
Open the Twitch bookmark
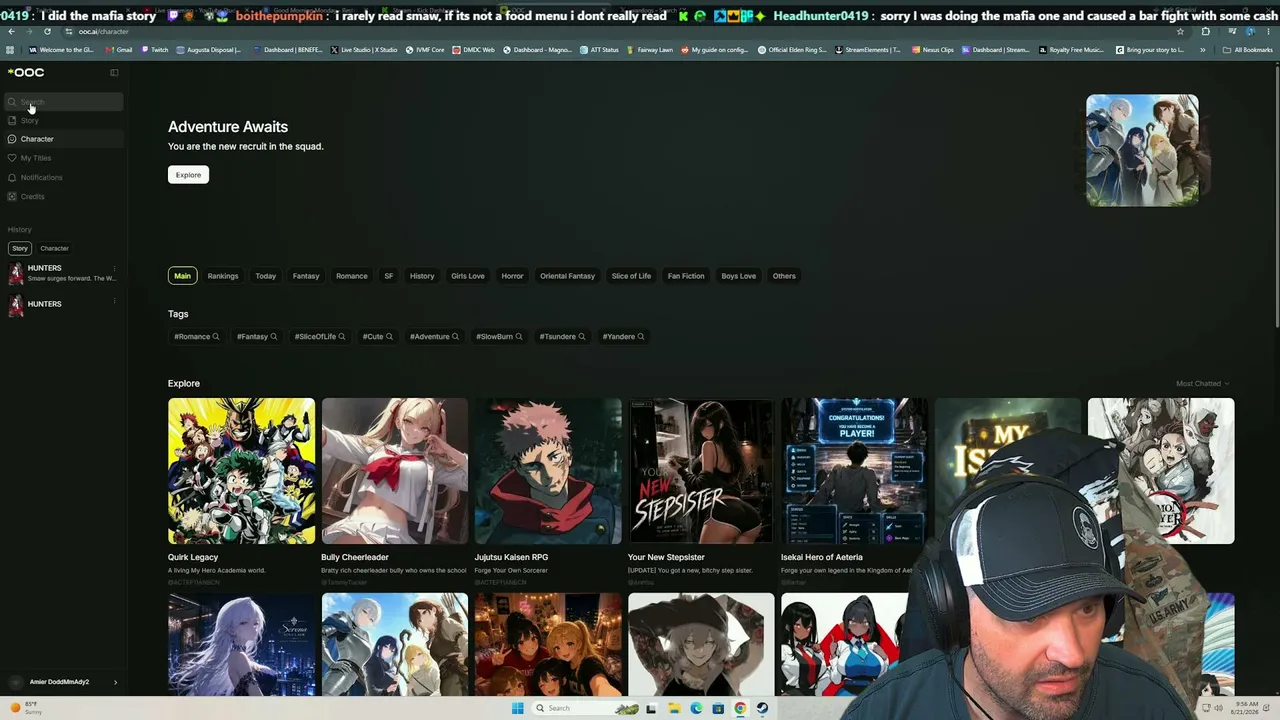tap(155, 50)
